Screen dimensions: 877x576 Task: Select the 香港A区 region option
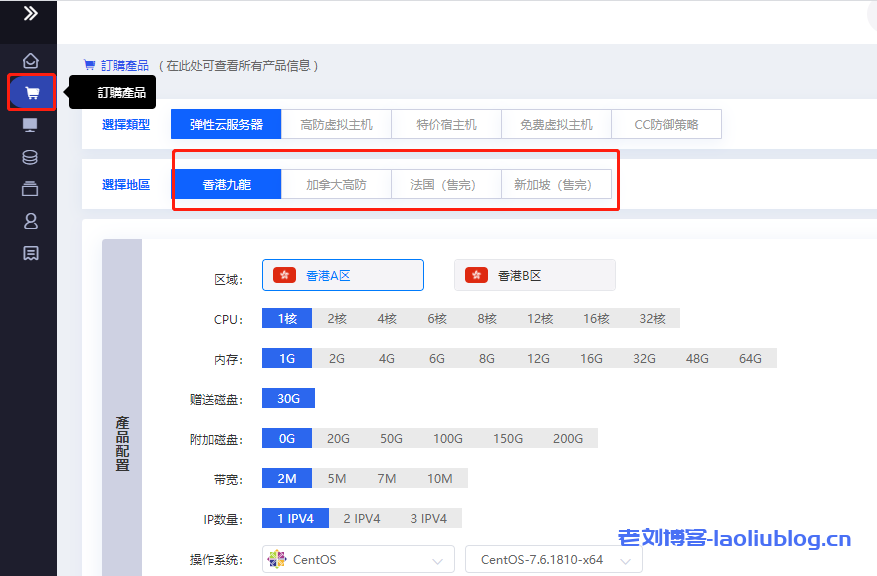pos(342,275)
